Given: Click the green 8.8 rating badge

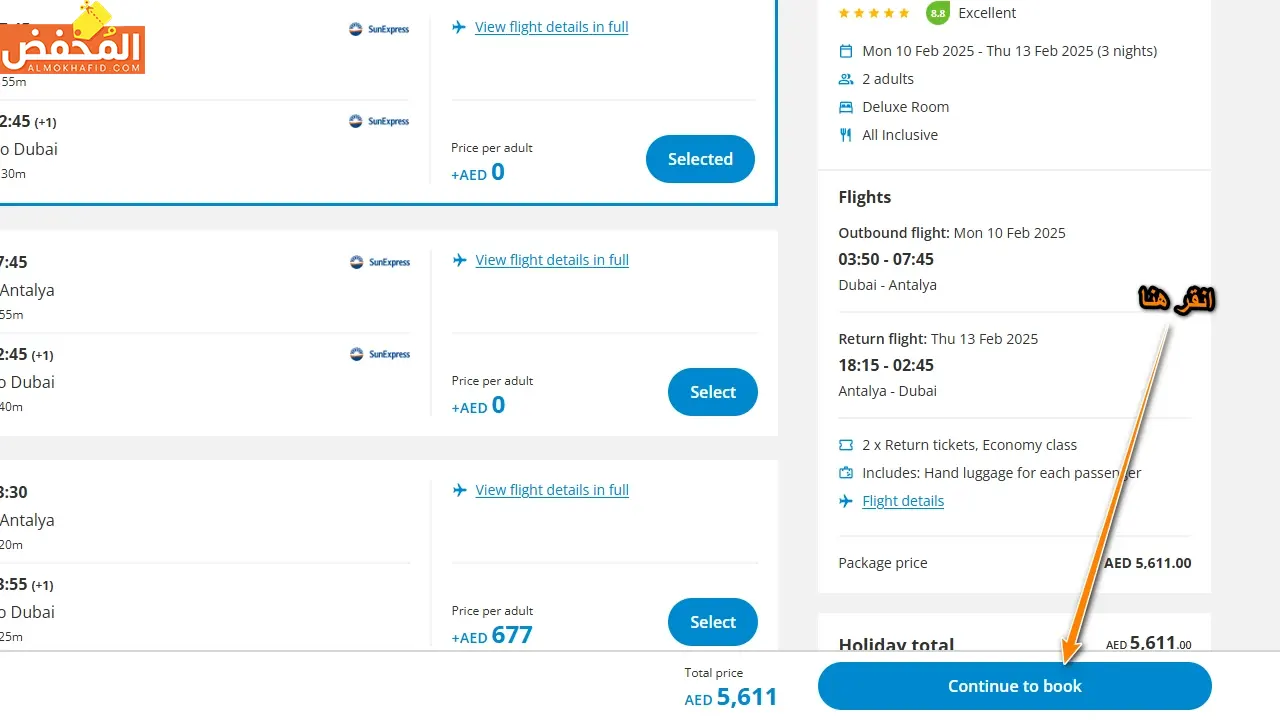Looking at the screenshot, I should (937, 13).
